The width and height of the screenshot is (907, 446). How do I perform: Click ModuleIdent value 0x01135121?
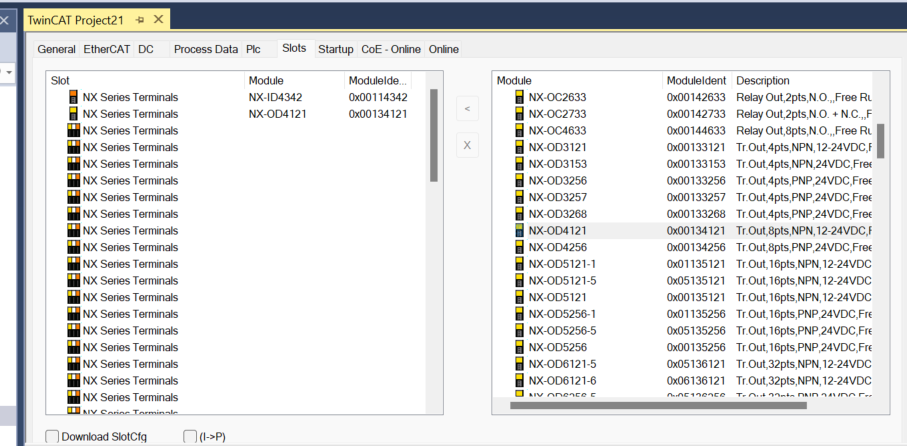click(696, 264)
